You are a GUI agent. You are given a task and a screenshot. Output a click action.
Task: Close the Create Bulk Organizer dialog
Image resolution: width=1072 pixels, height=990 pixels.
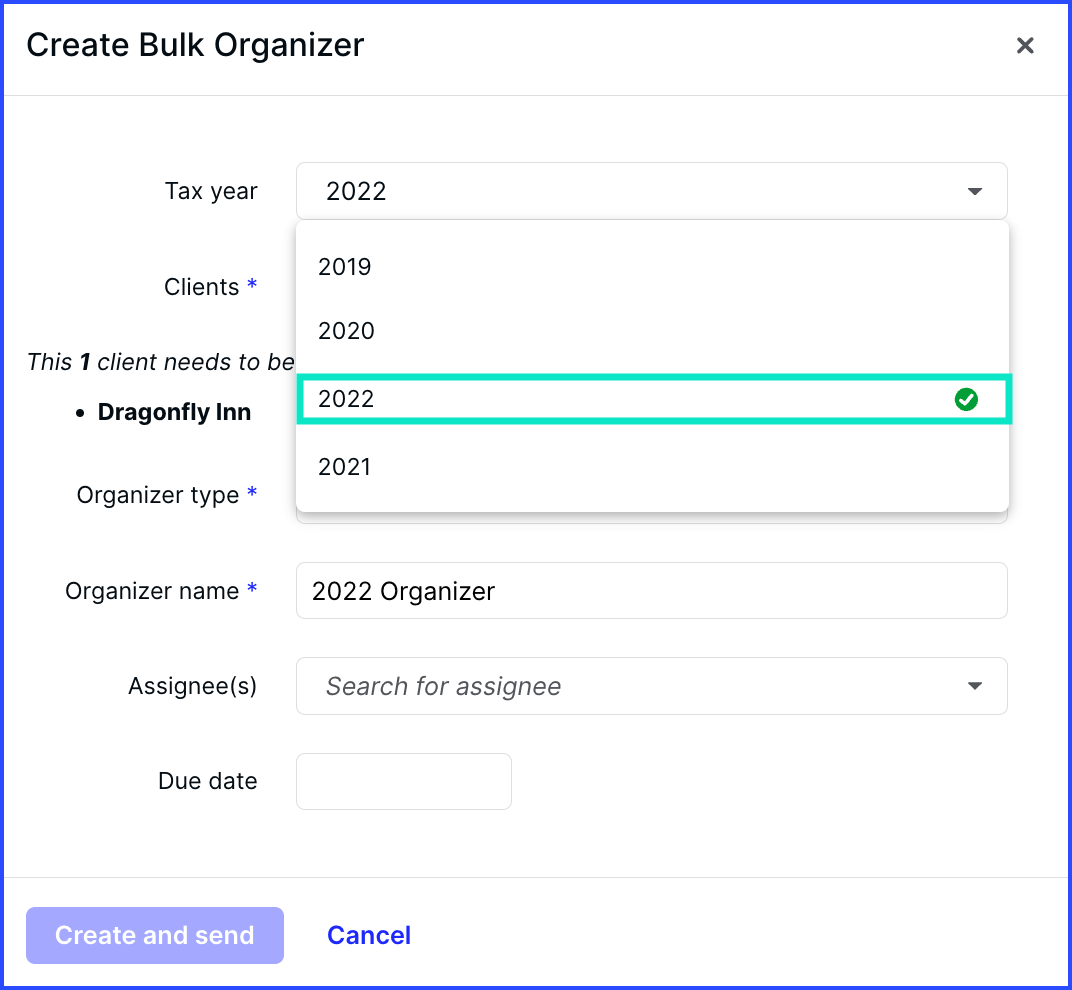[1024, 46]
